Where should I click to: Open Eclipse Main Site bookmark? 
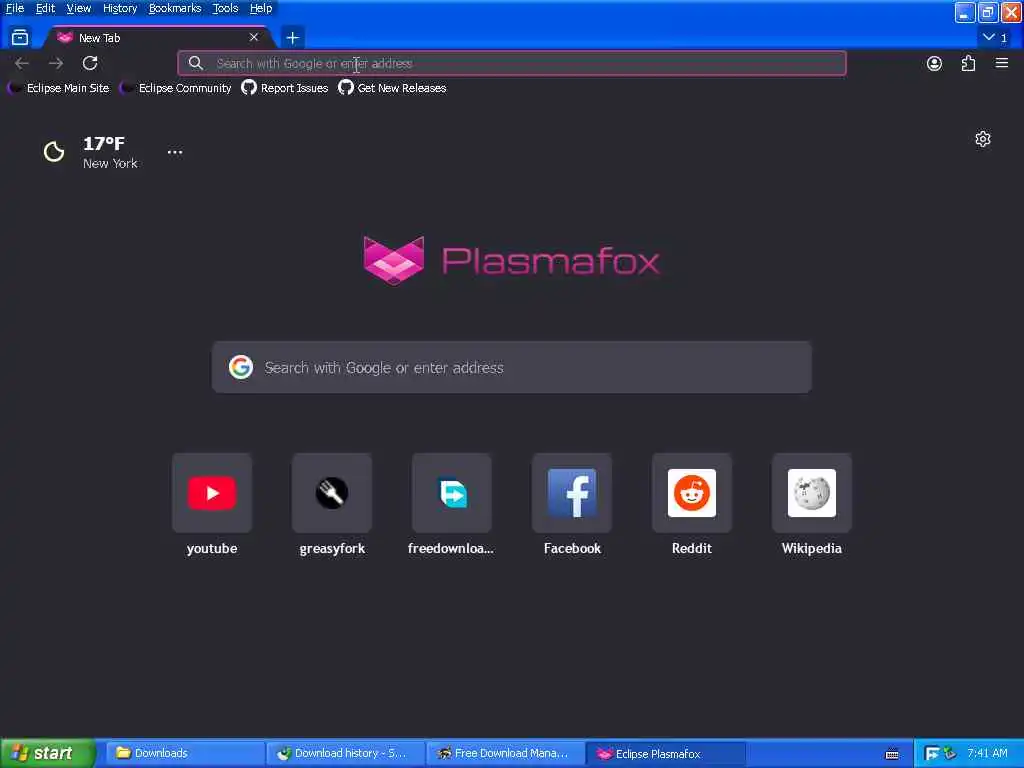[x=59, y=88]
